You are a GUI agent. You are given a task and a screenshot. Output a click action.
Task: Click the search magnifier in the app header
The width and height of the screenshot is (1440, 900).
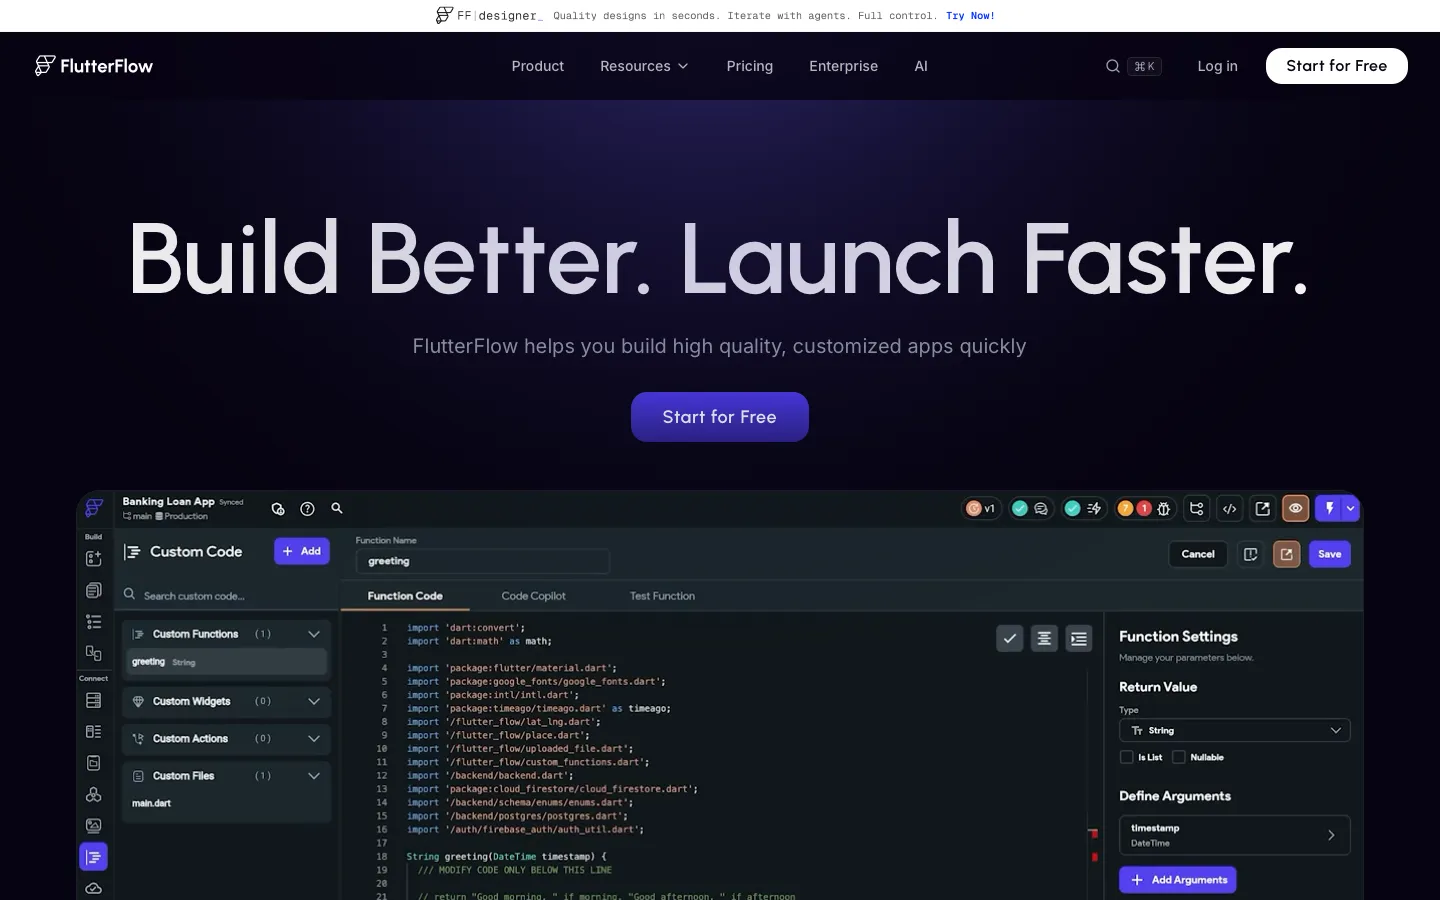pos(337,508)
